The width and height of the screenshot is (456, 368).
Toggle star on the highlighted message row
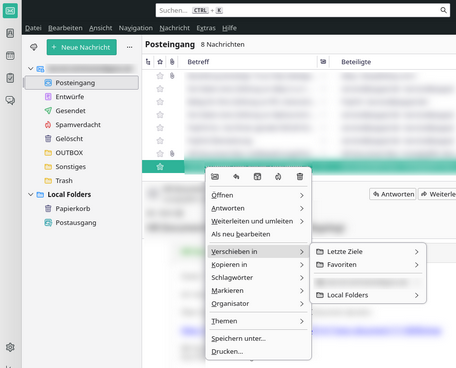click(x=160, y=167)
